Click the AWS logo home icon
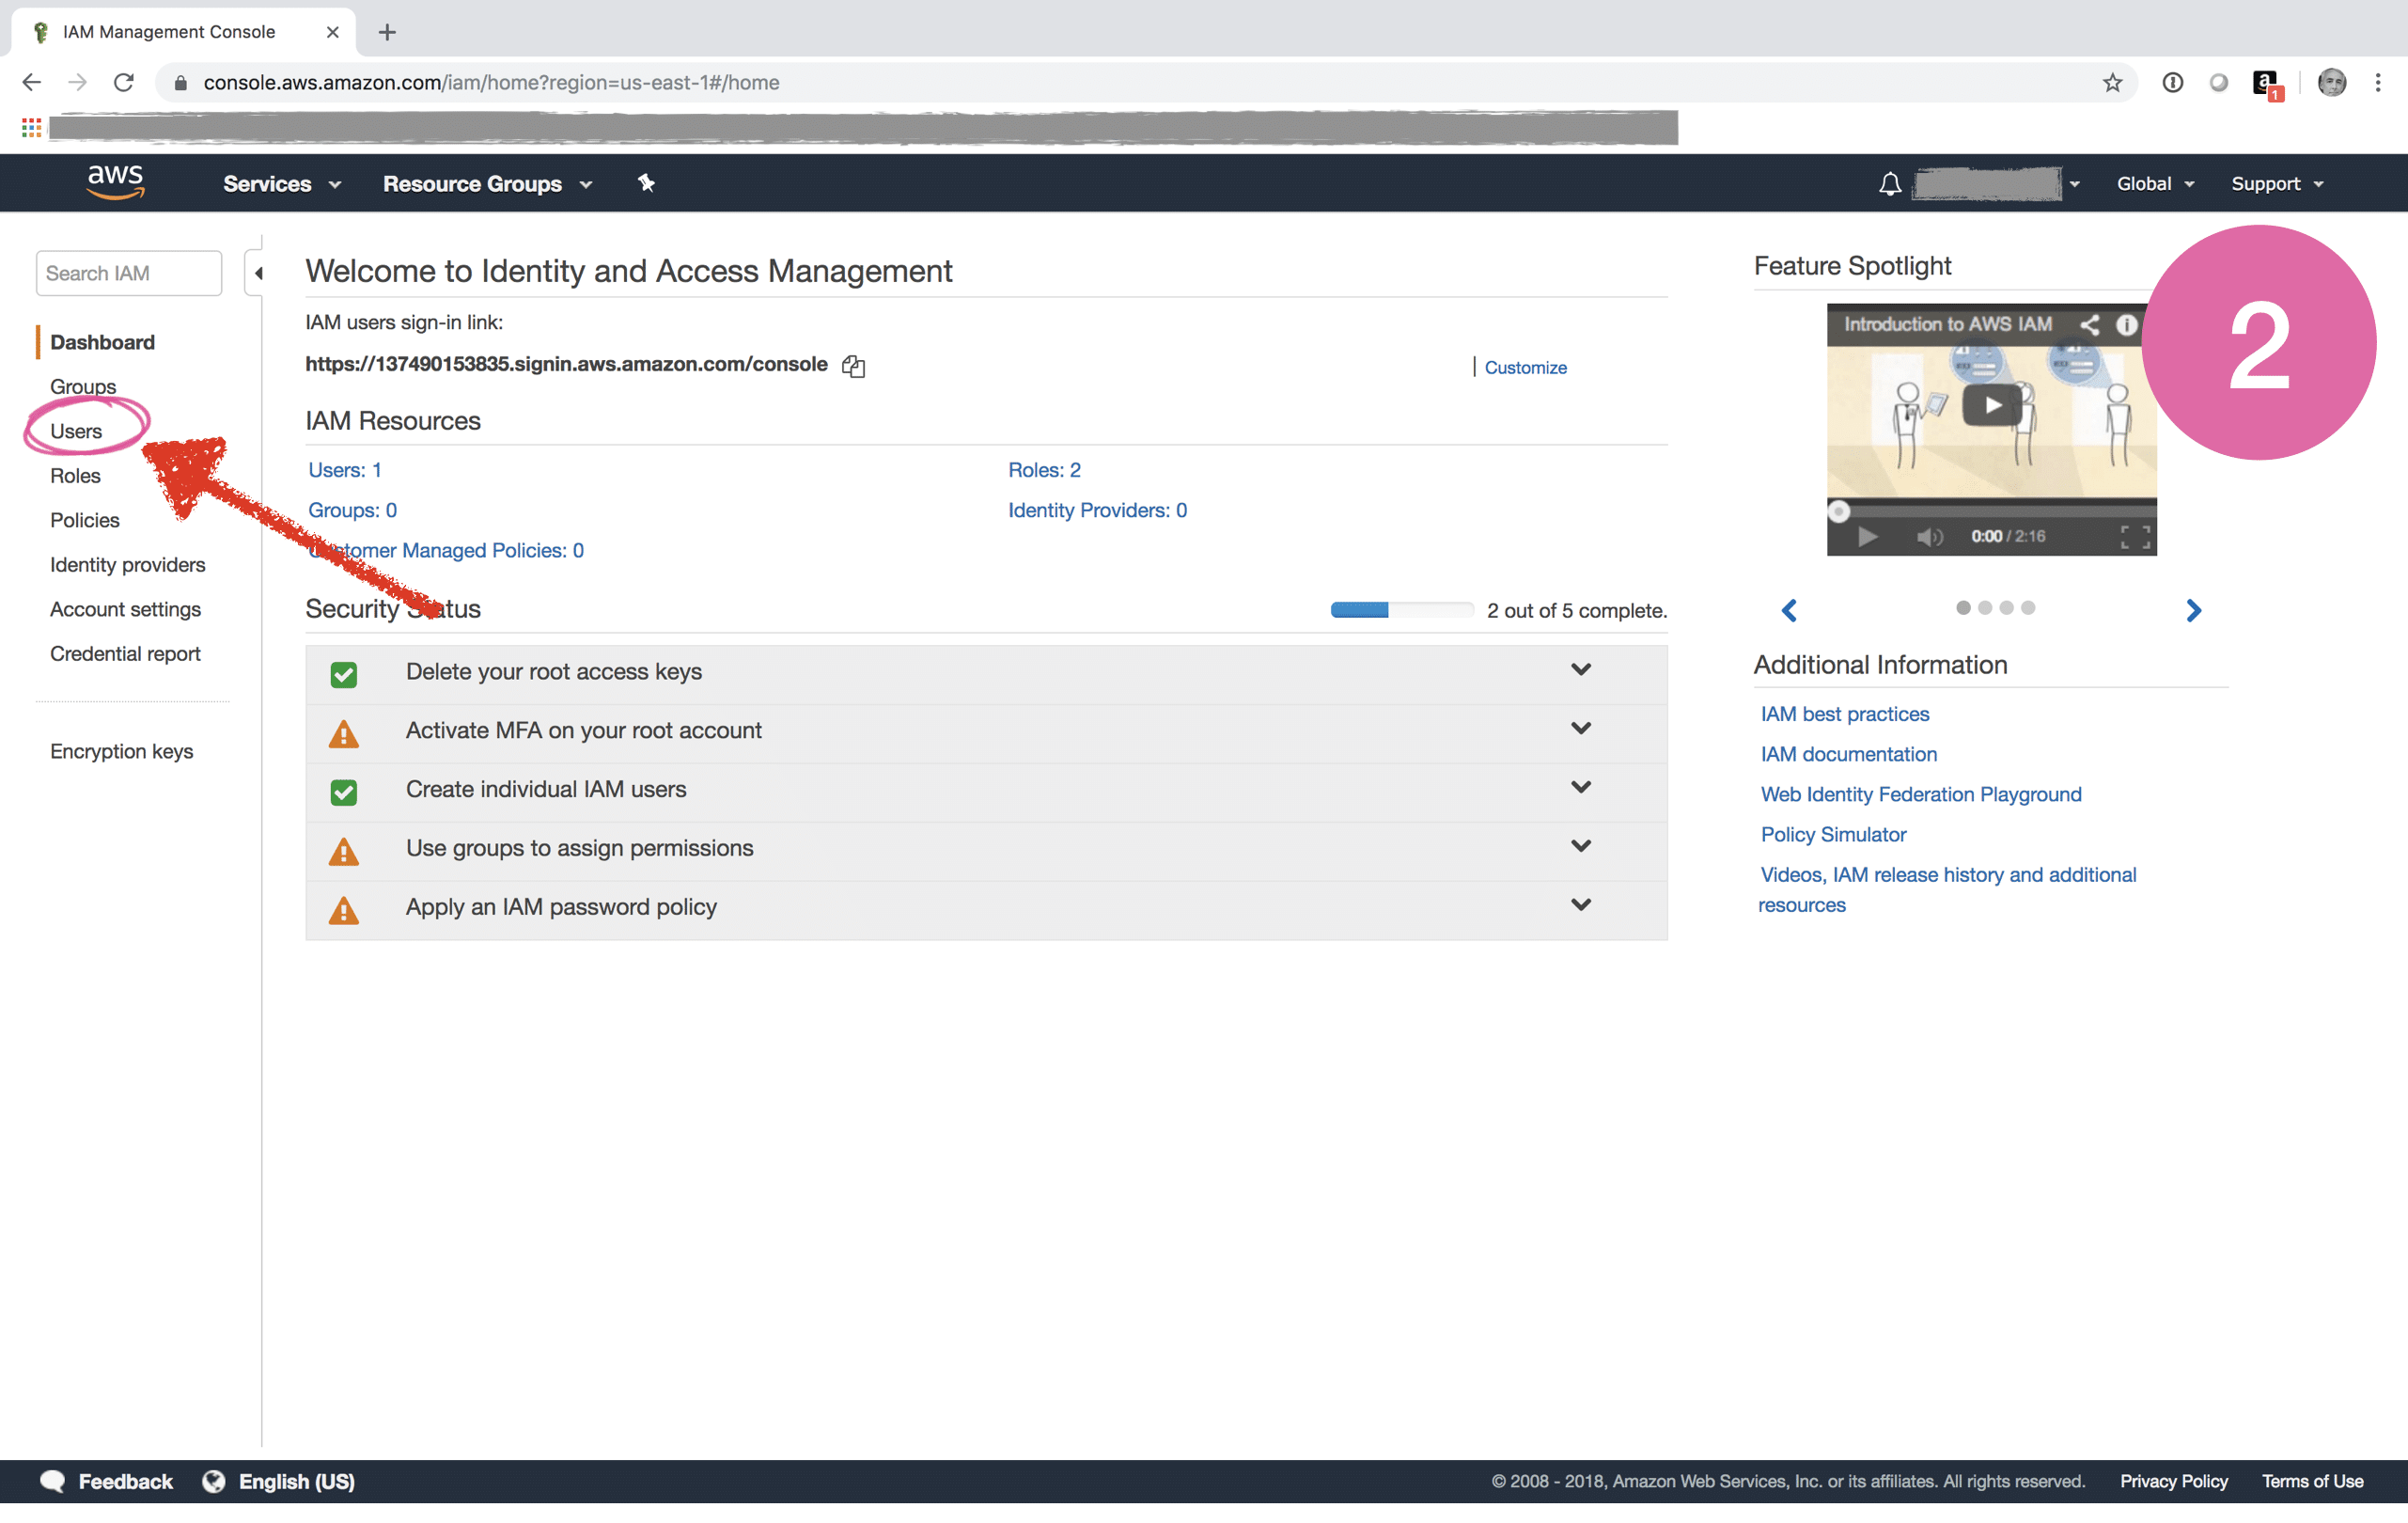This screenshot has width=2408, height=1523. pos(115,182)
